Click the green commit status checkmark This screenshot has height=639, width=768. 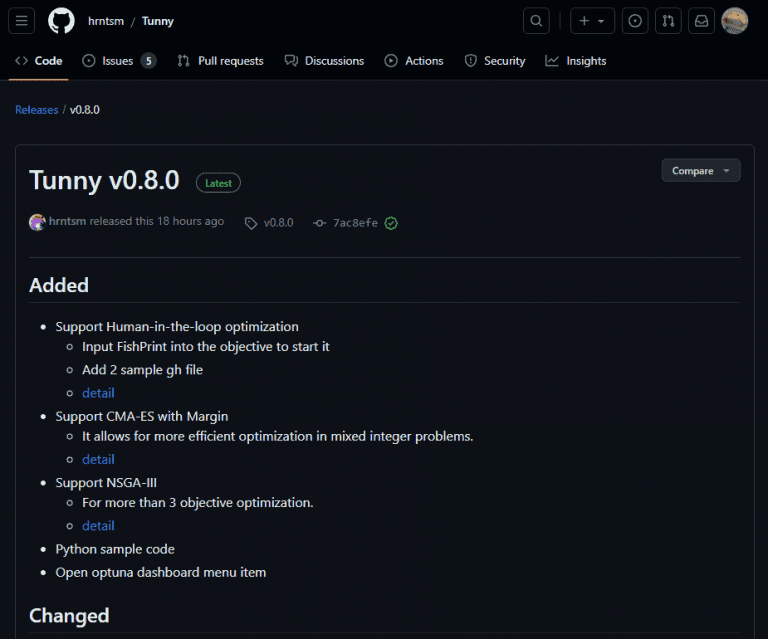(391, 223)
